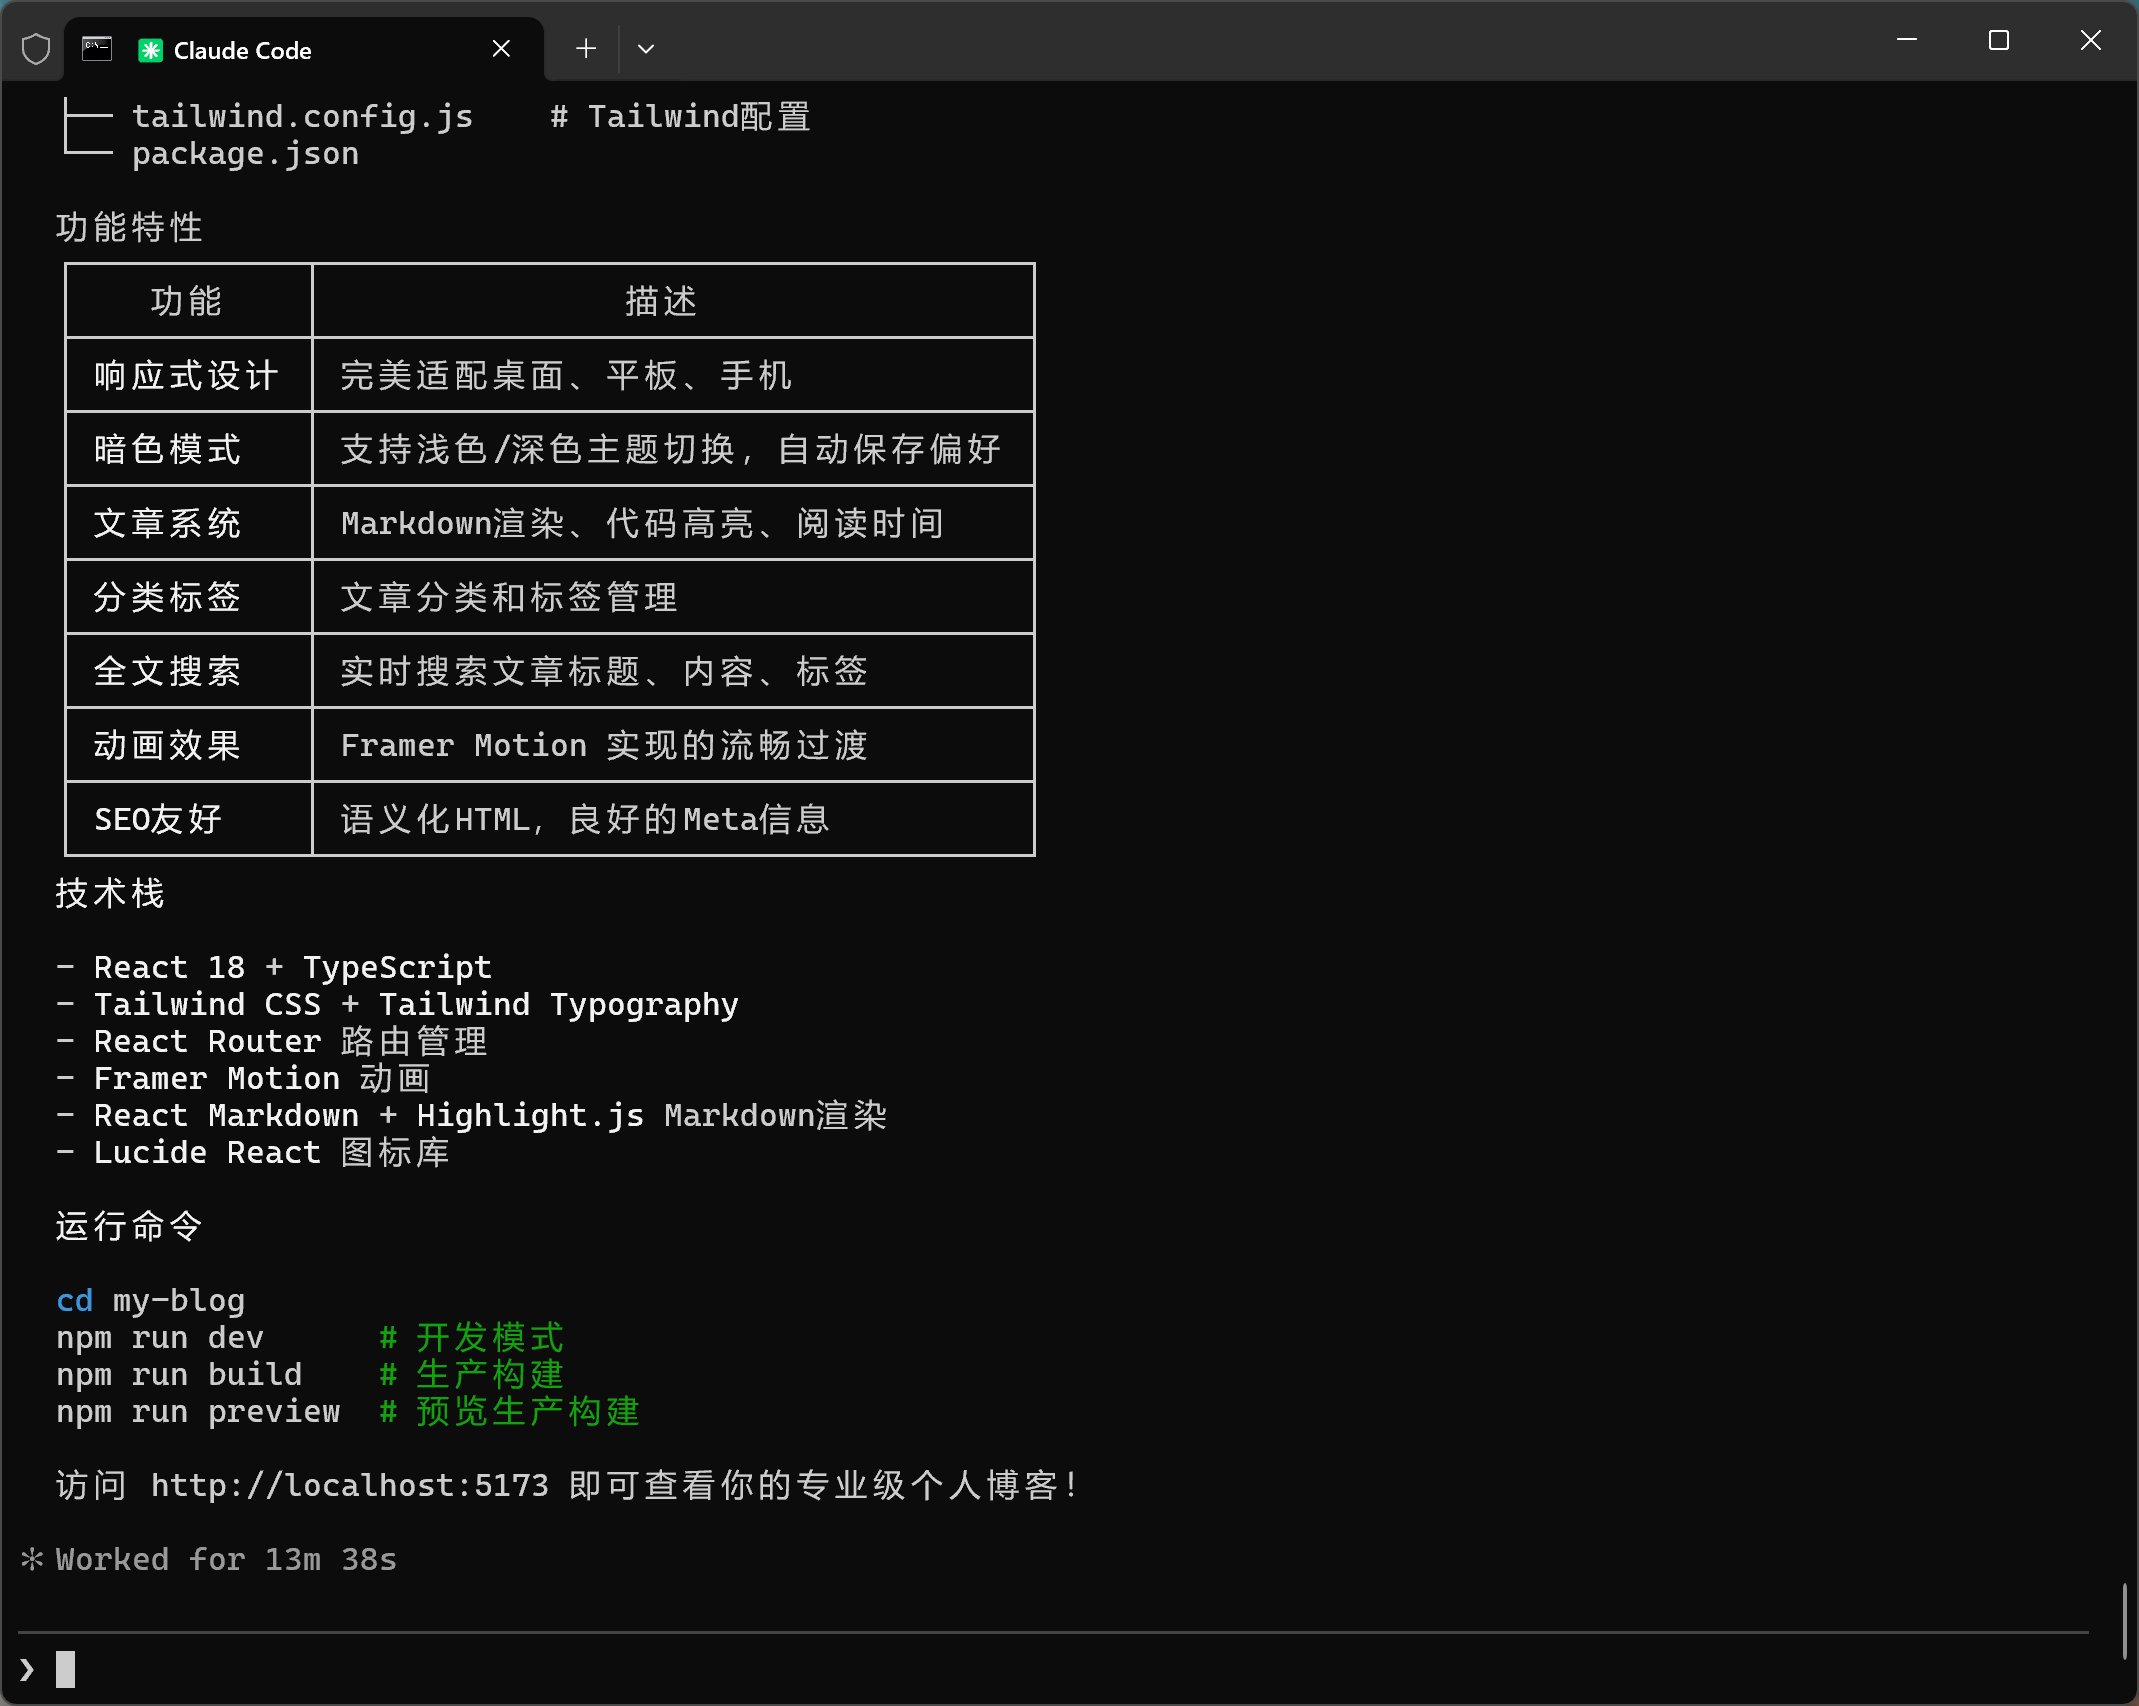Click the asterisk beside Worked for
This screenshot has height=1706, width=2139.
tap(32, 1559)
